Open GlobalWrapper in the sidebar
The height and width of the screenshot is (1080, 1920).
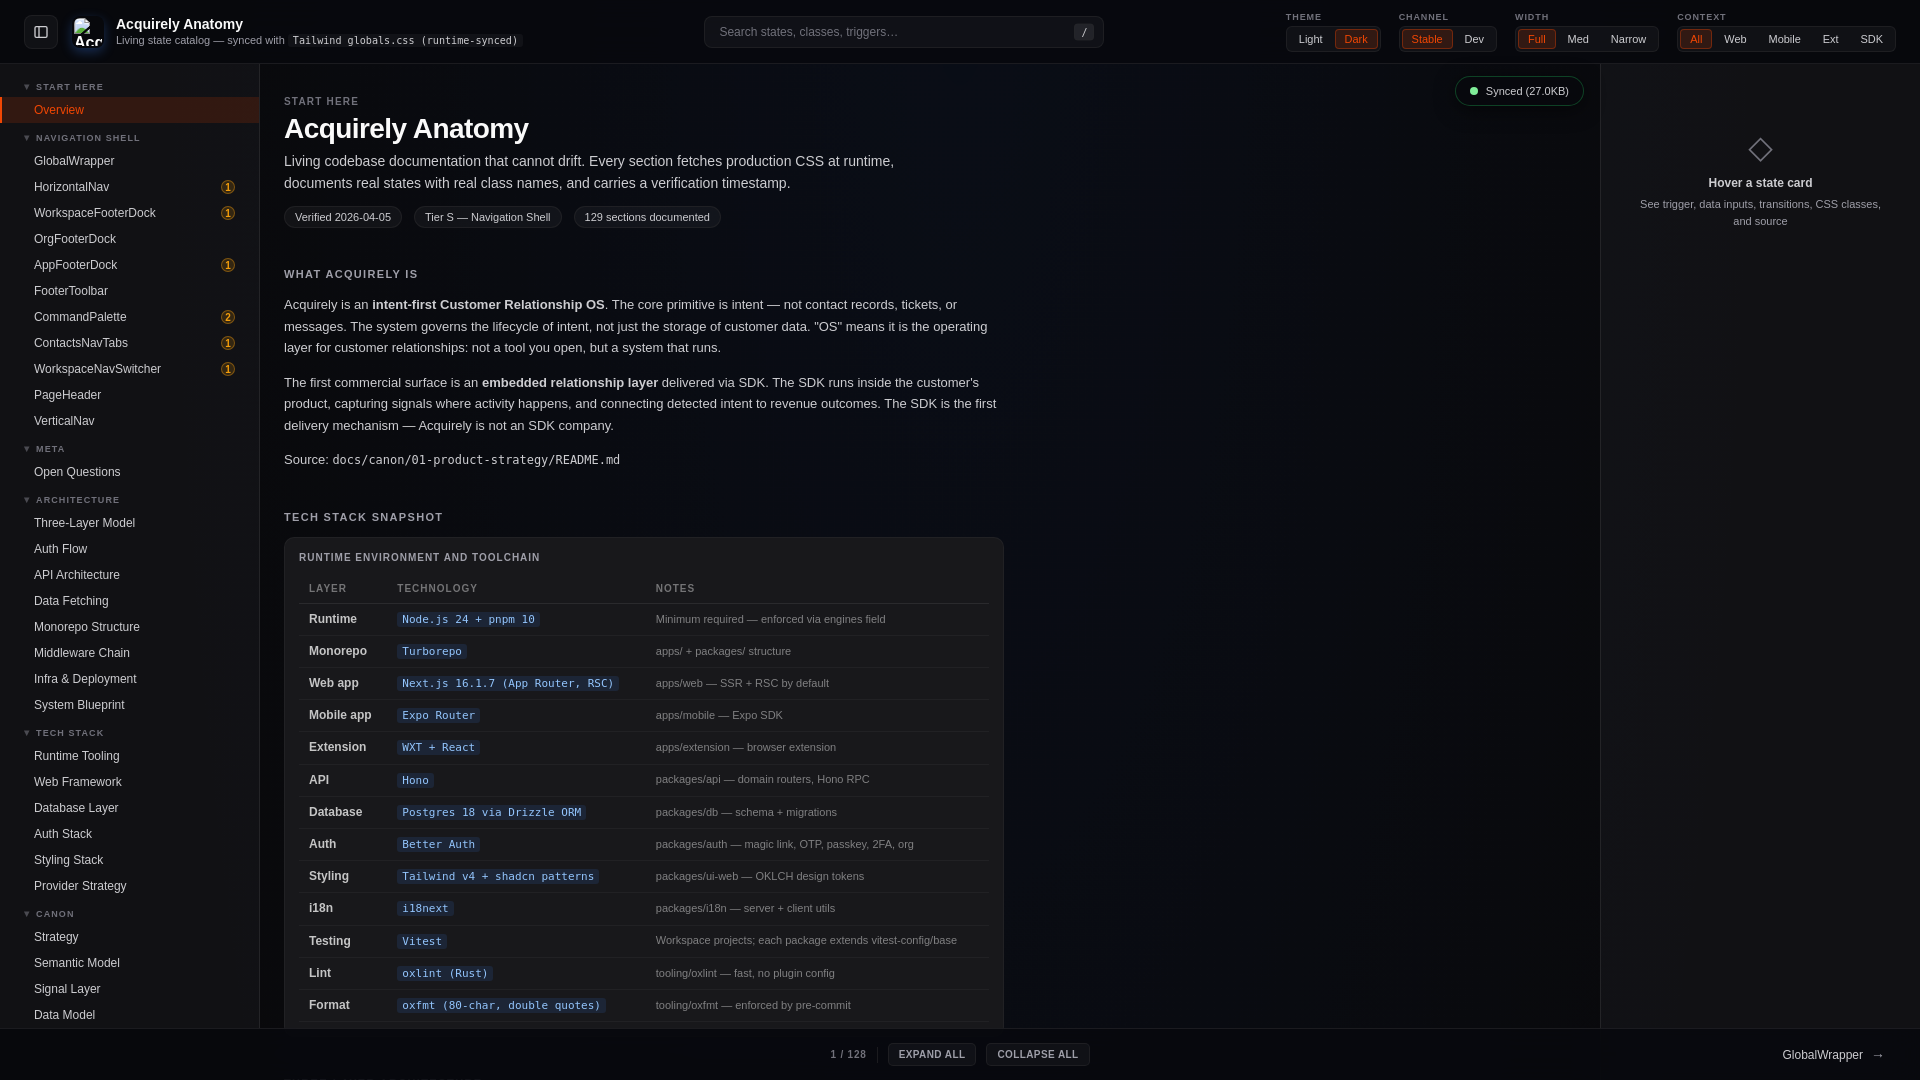(x=130, y=161)
